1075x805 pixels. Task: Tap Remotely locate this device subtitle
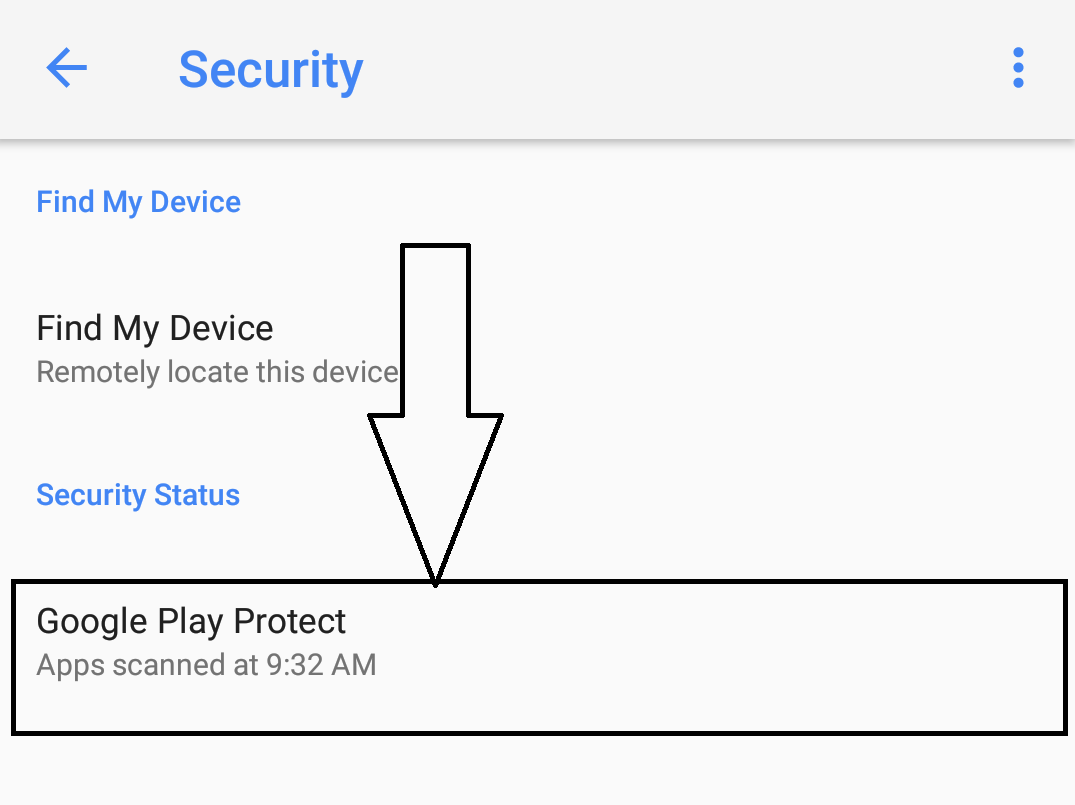click(217, 371)
